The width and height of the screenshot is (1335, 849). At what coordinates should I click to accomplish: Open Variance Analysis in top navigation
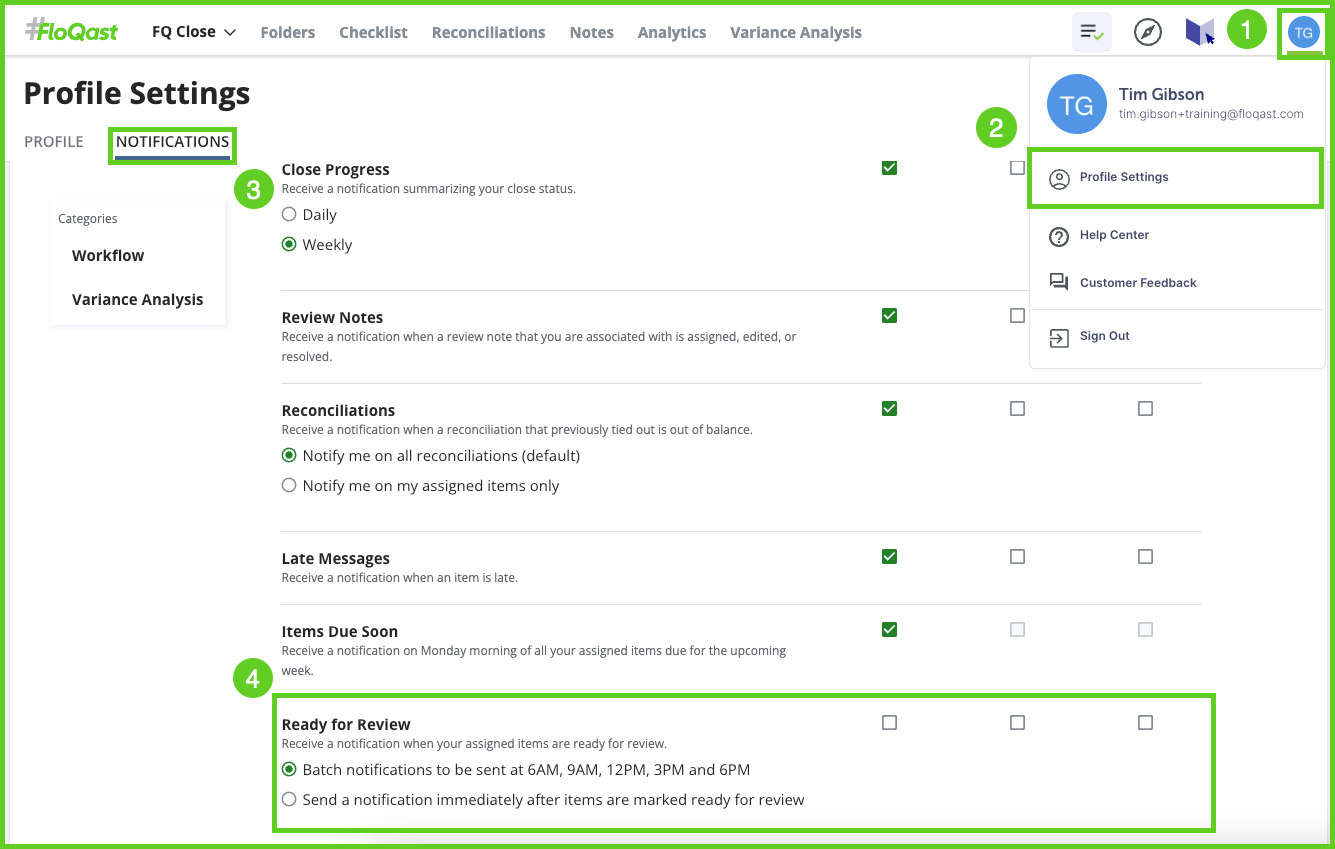click(795, 33)
